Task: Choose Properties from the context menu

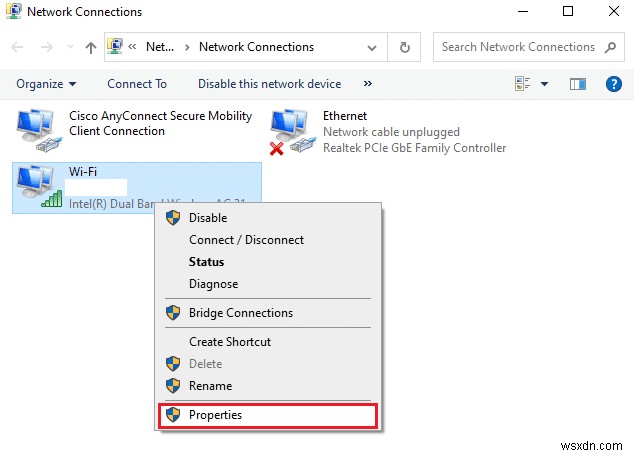Action: [215, 415]
